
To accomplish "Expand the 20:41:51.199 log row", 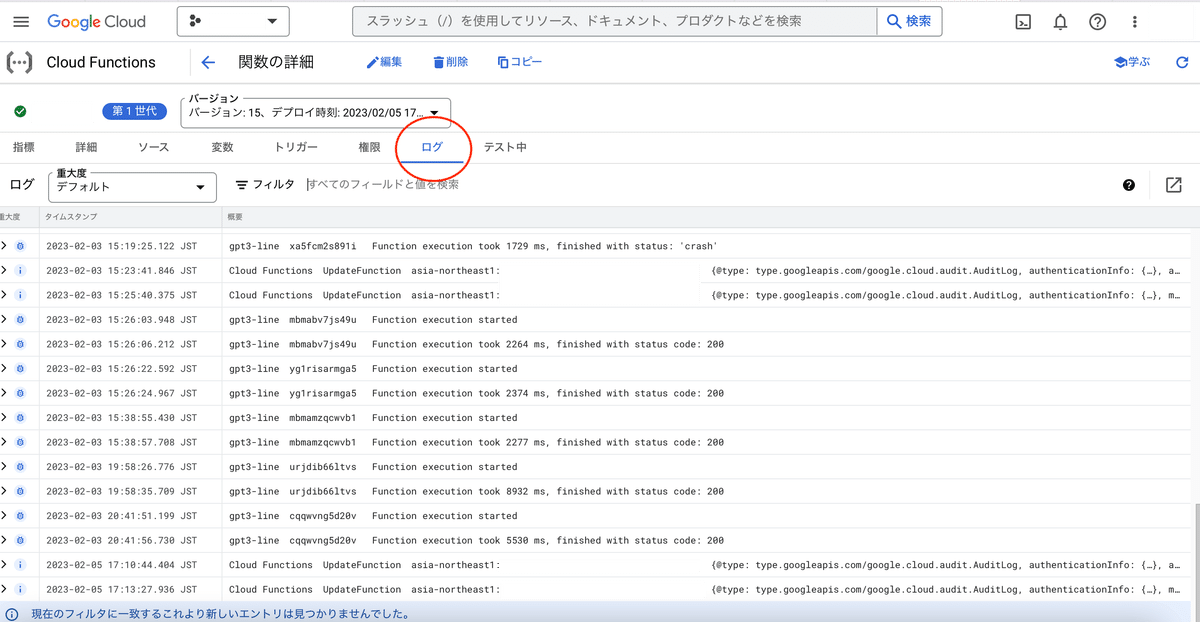I will click(x=4, y=515).
